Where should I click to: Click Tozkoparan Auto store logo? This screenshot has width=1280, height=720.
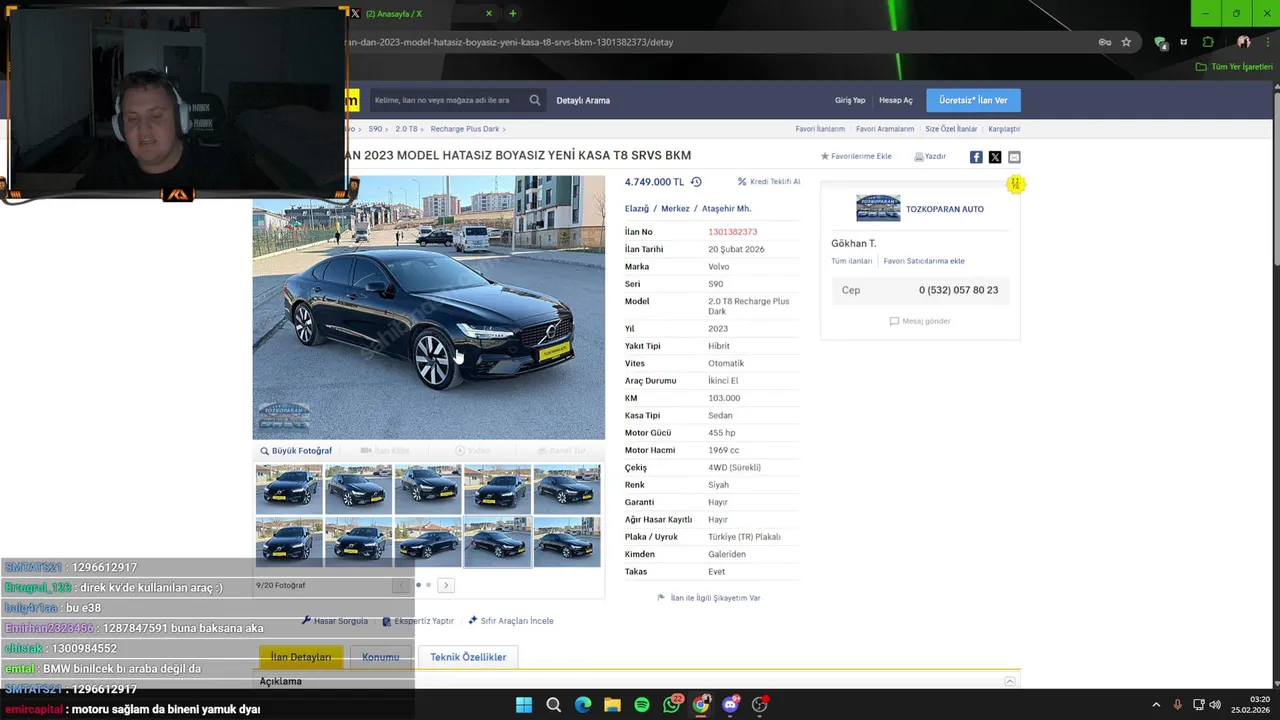click(878, 208)
